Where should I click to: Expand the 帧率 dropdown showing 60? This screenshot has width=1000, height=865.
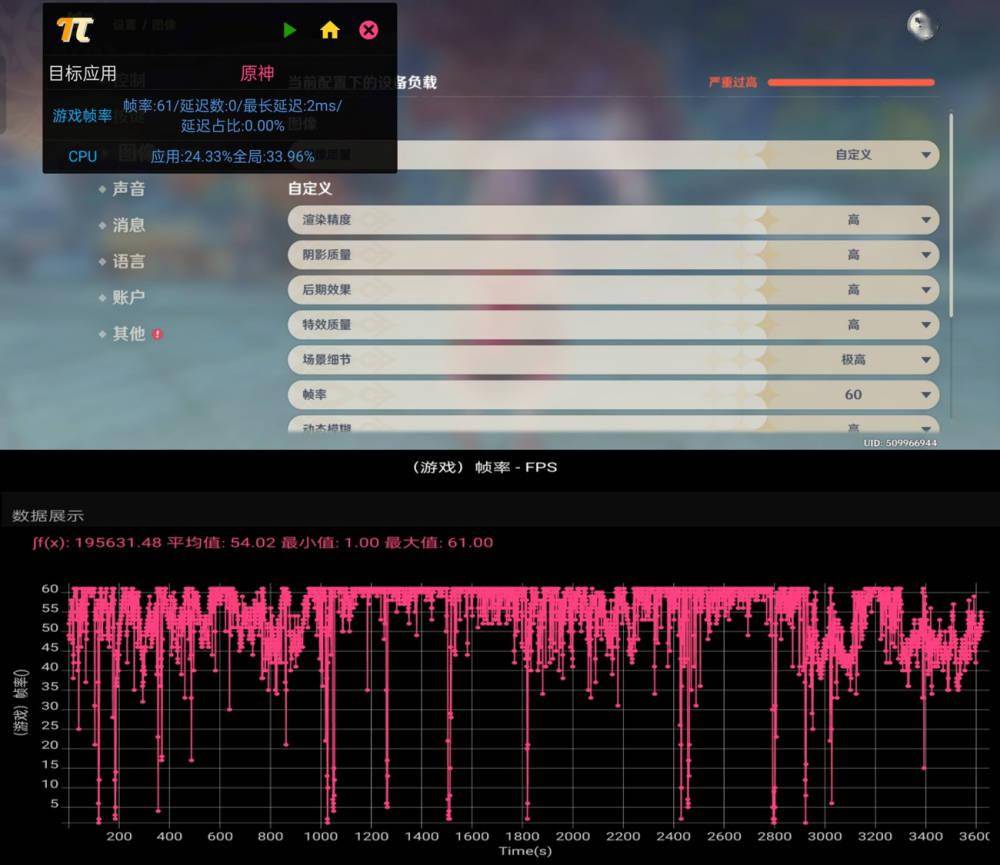[926, 395]
